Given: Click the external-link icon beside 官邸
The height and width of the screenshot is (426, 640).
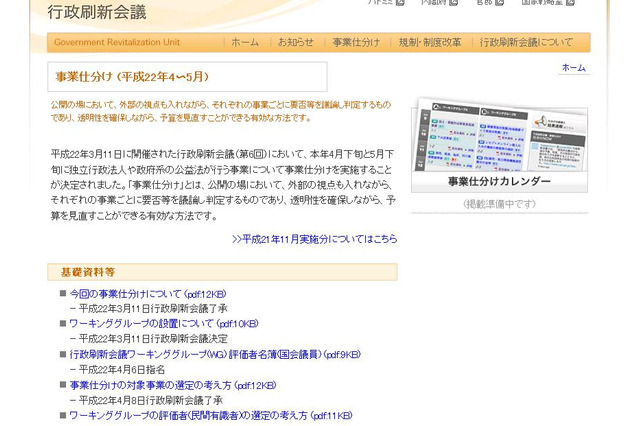Looking at the screenshot, I should [x=500, y=3].
